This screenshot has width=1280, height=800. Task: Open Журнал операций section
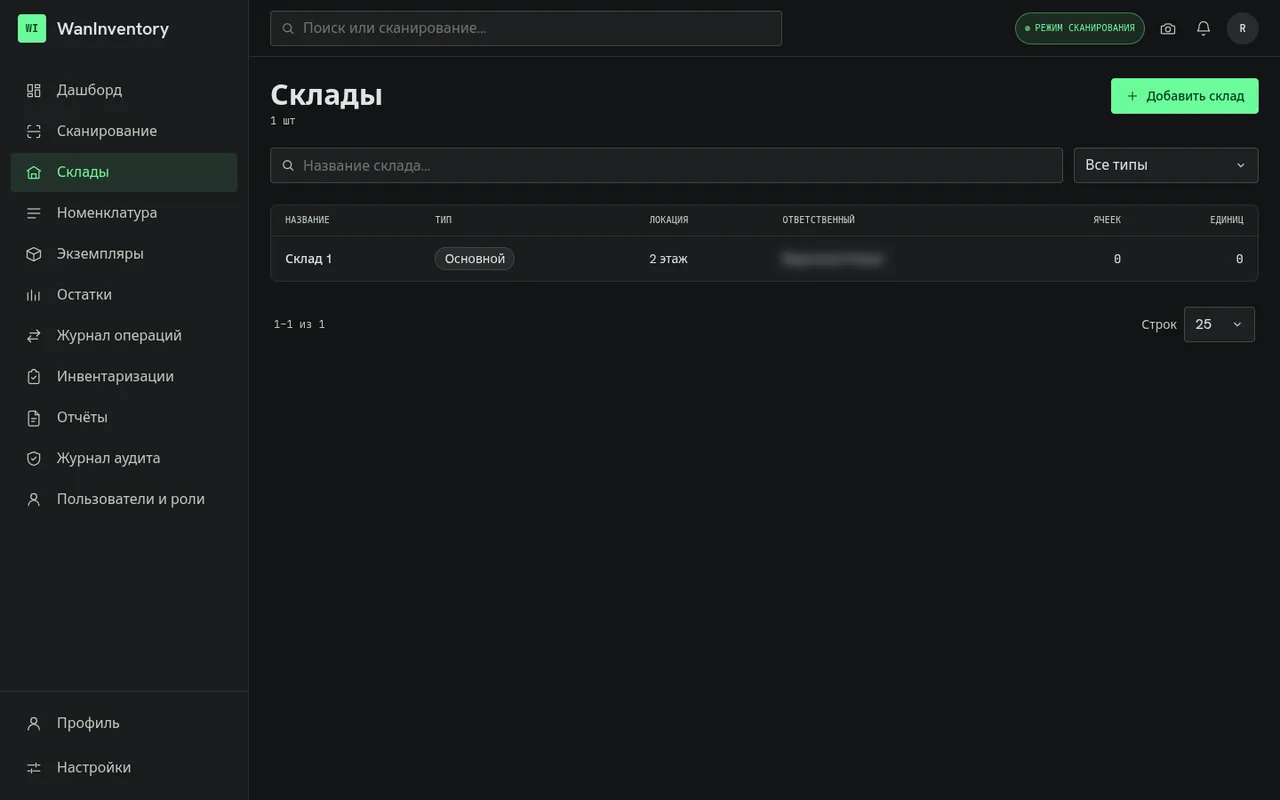point(124,336)
